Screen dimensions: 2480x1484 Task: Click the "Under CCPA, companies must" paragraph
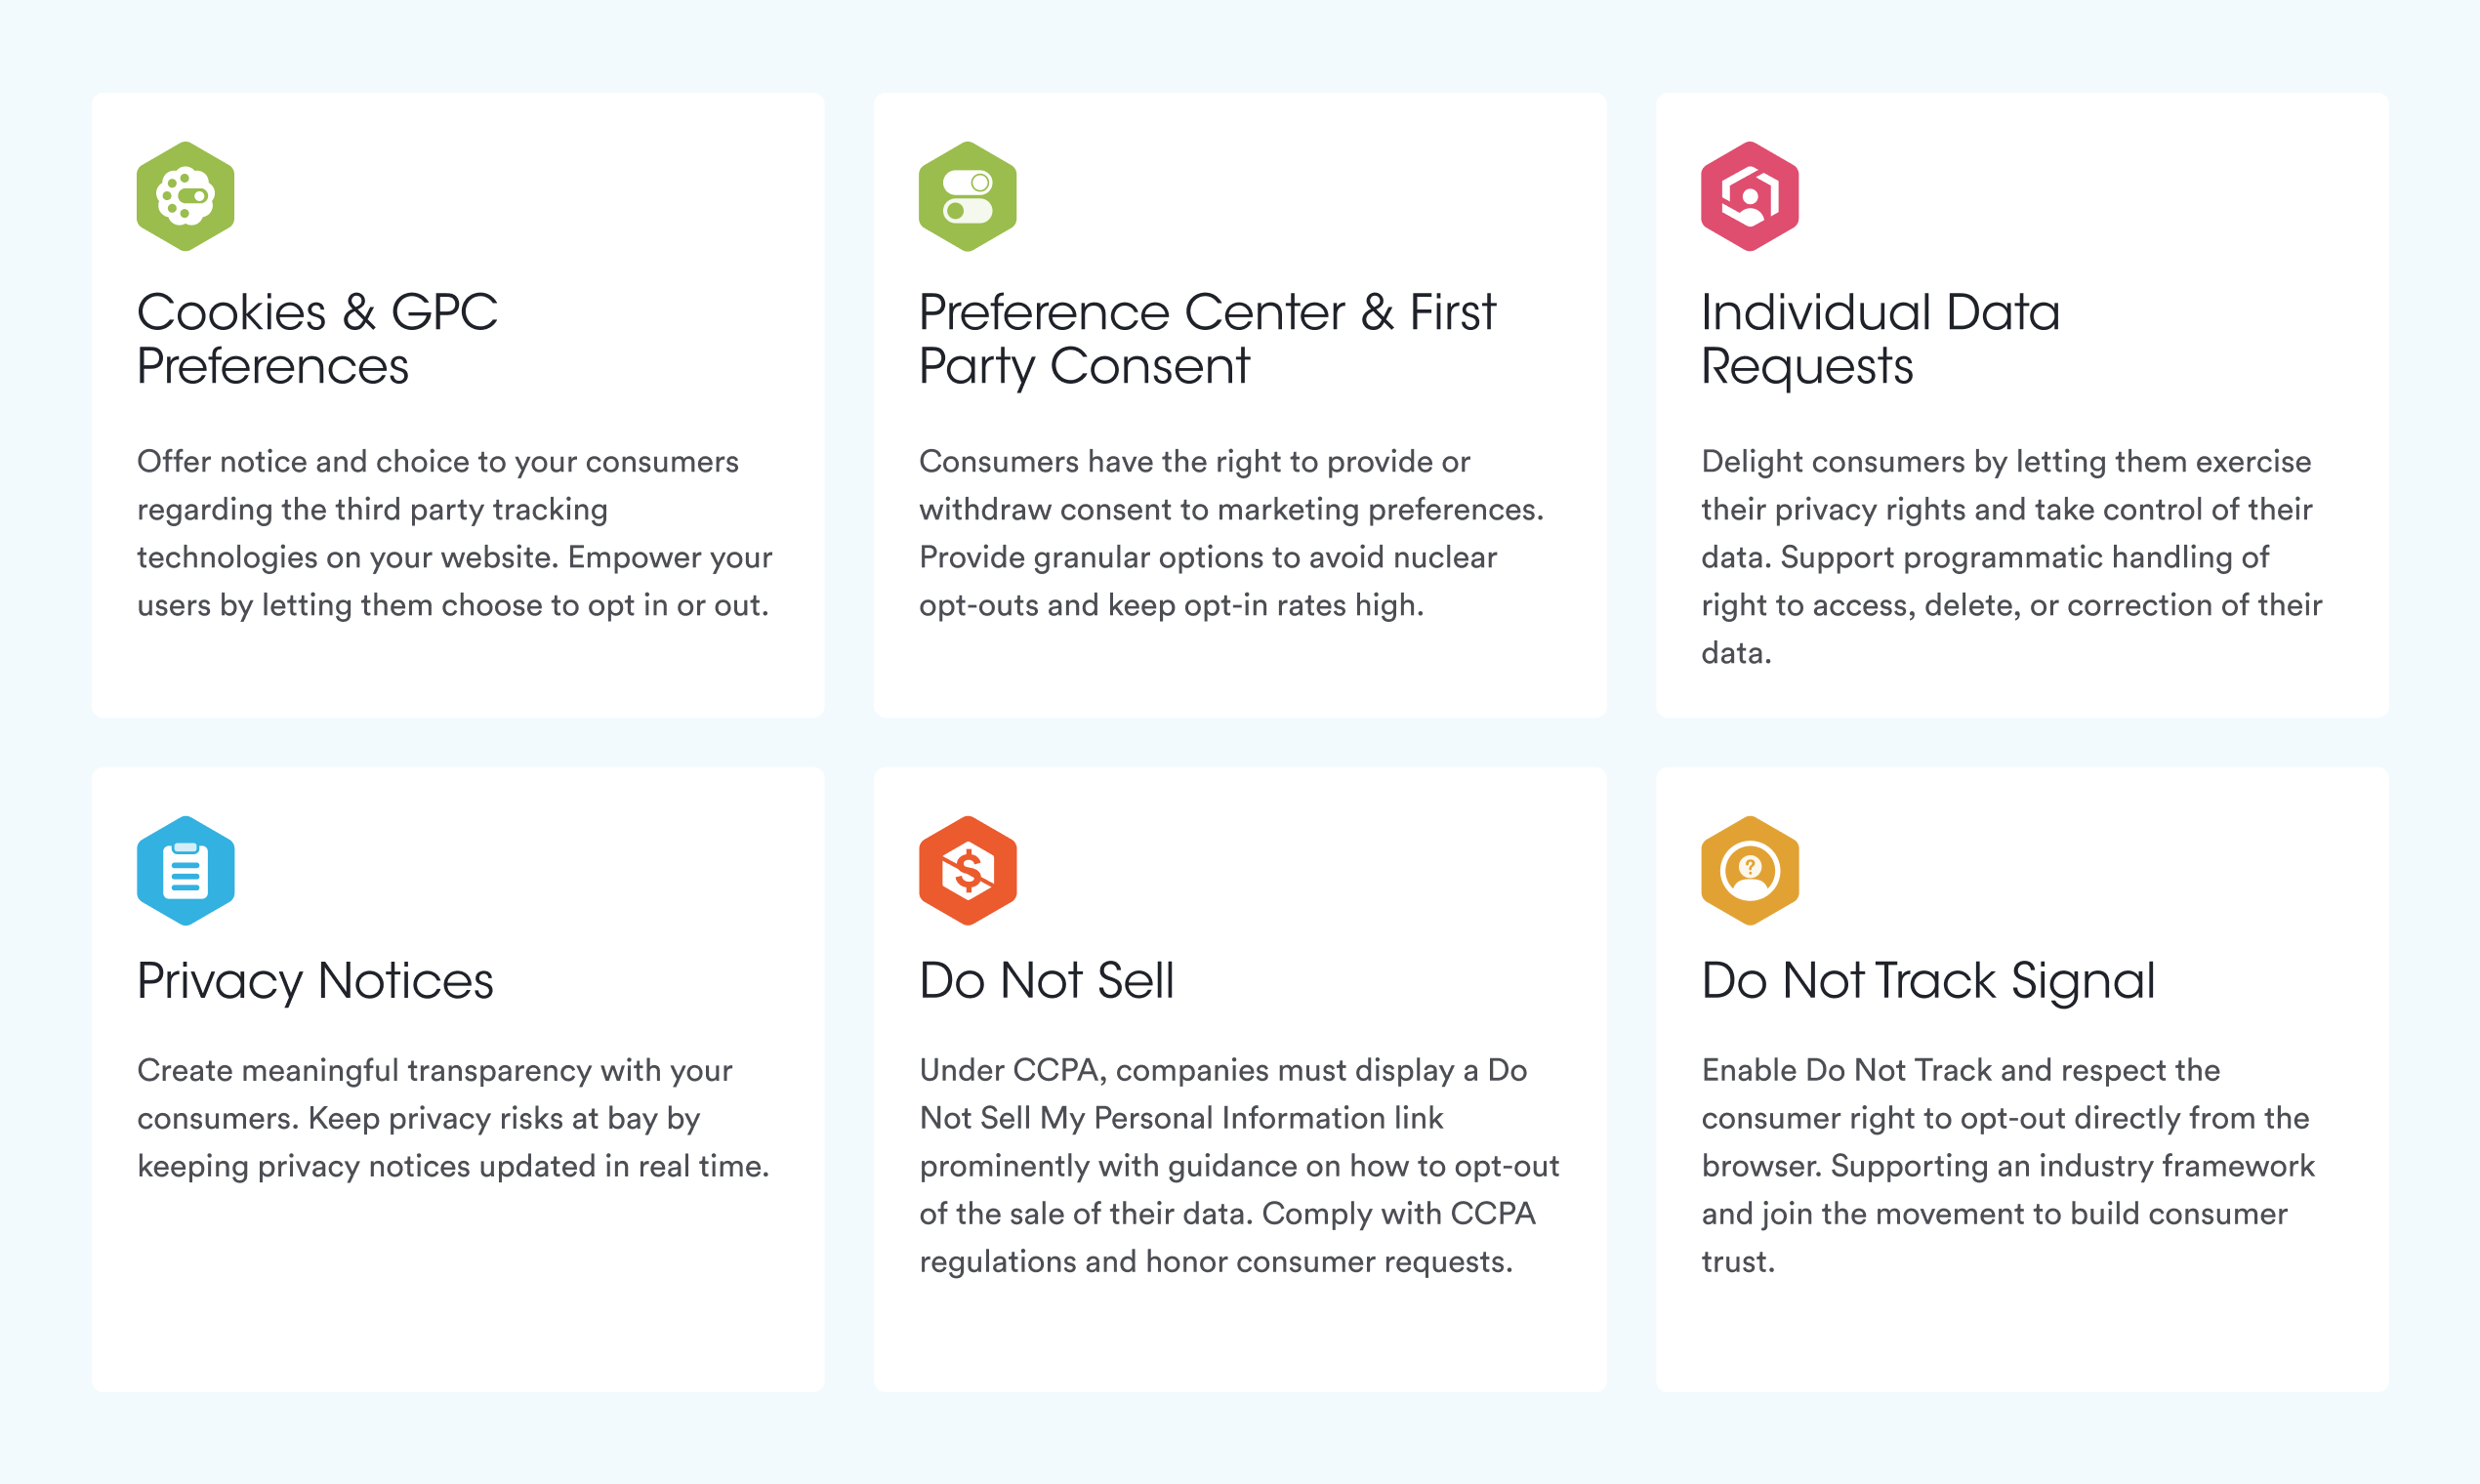pyautogui.click(x=1238, y=1165)
